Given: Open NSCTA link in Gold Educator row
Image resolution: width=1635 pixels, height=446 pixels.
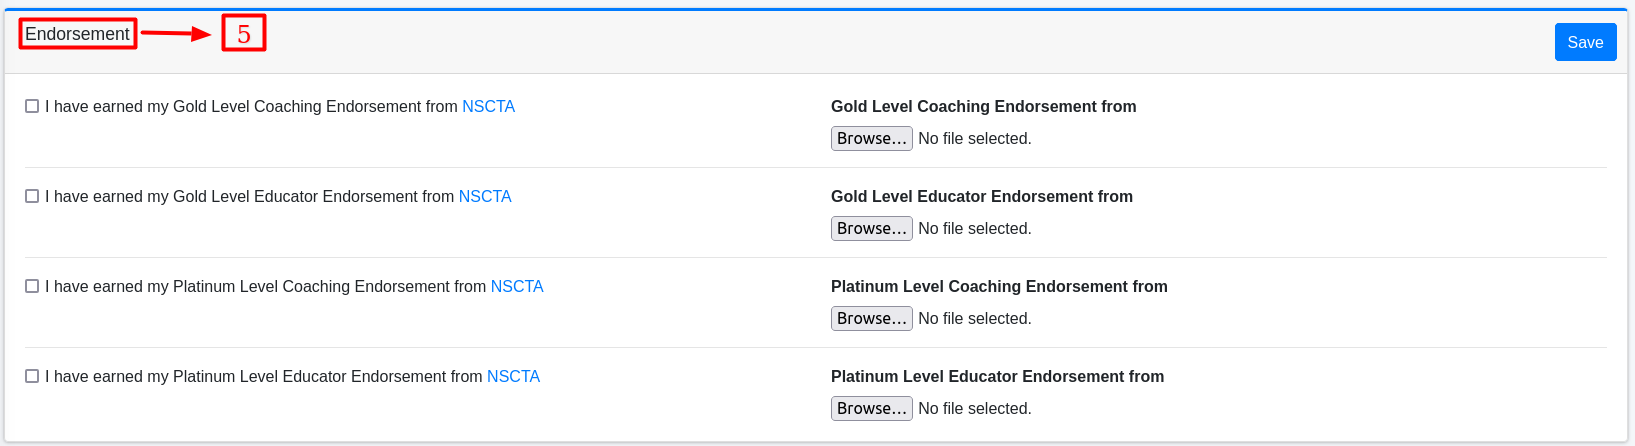Looking at the screenshot, I should (485, 196).
